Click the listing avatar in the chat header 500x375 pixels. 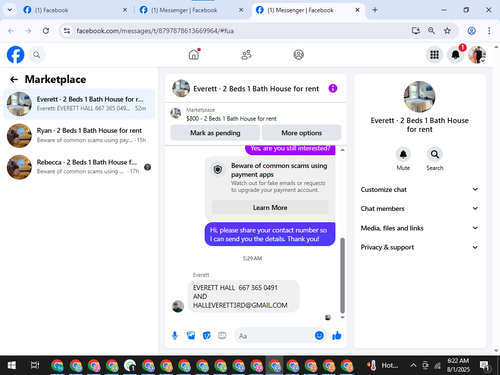pos(181,88)
